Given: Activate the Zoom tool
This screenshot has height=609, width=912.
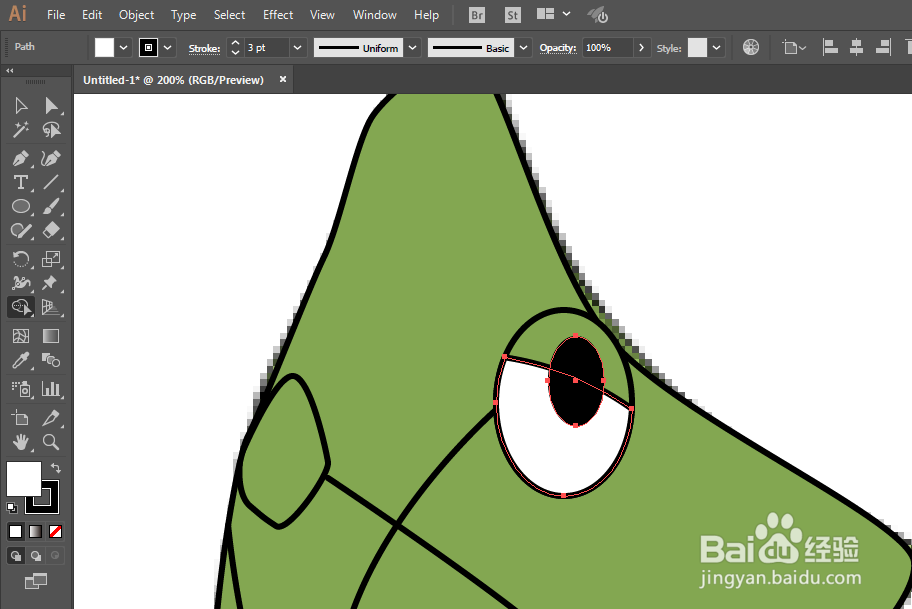Looking at the screenshot, I should tap(51, 442).
